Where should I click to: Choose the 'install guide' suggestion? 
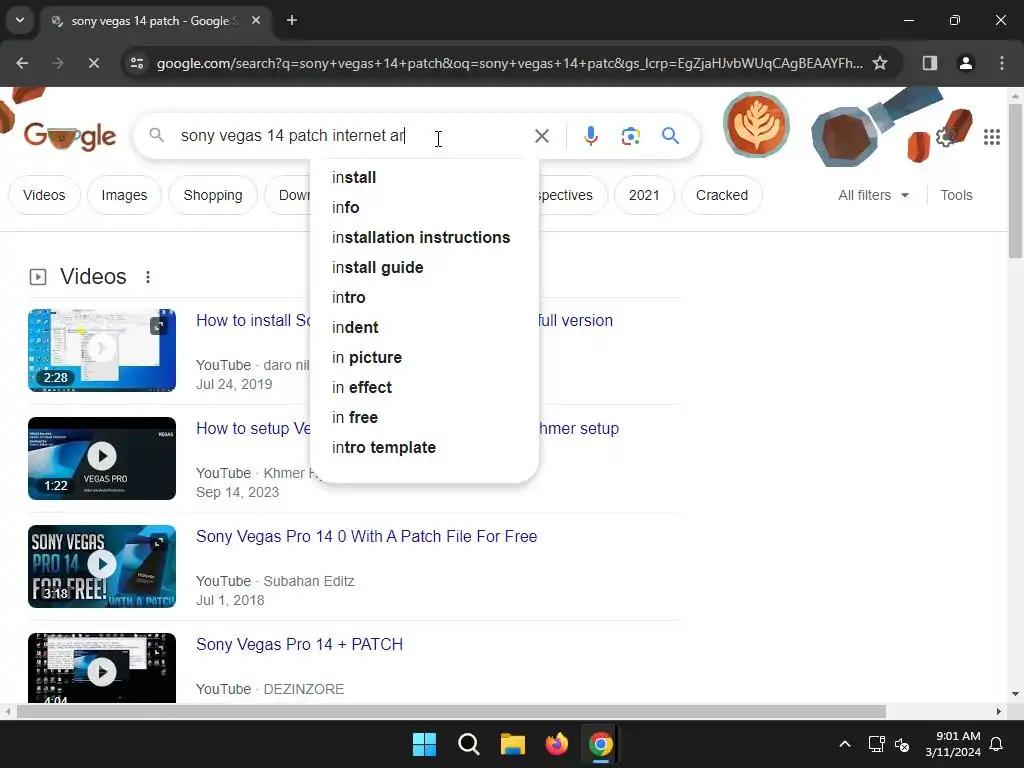(x=424, y=268)
